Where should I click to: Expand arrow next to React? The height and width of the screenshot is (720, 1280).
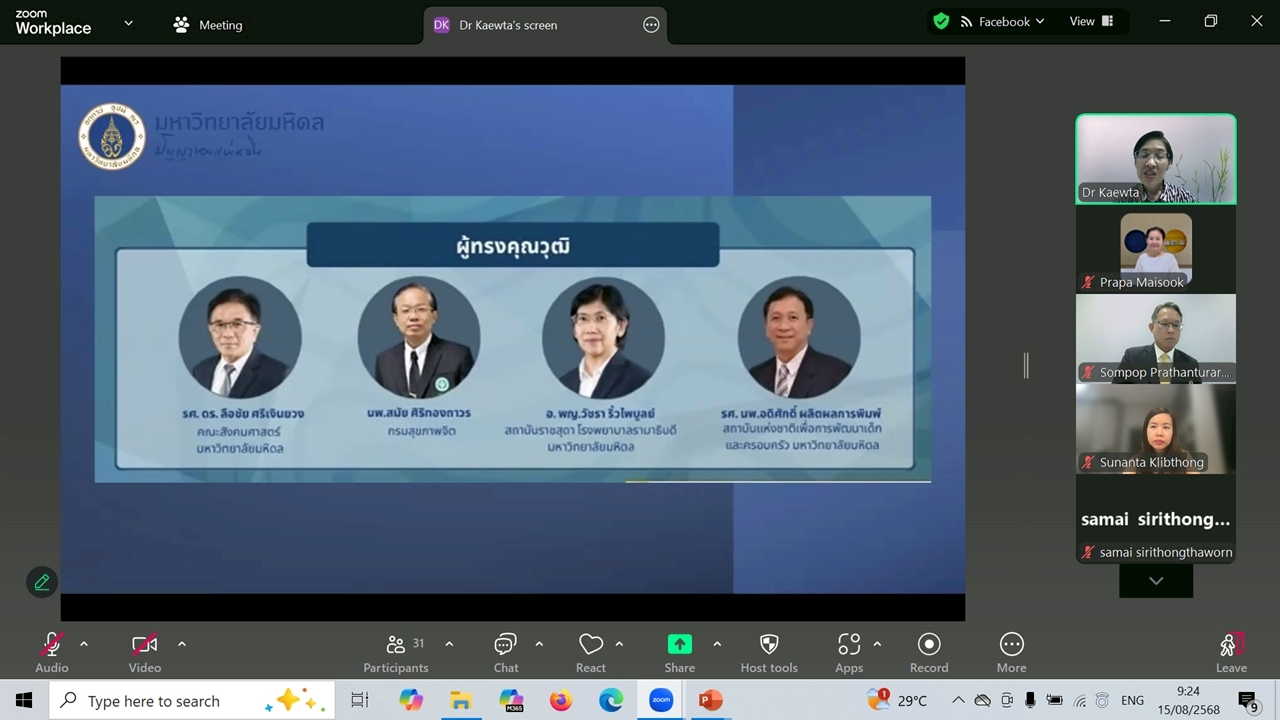[x=619, y=644]
